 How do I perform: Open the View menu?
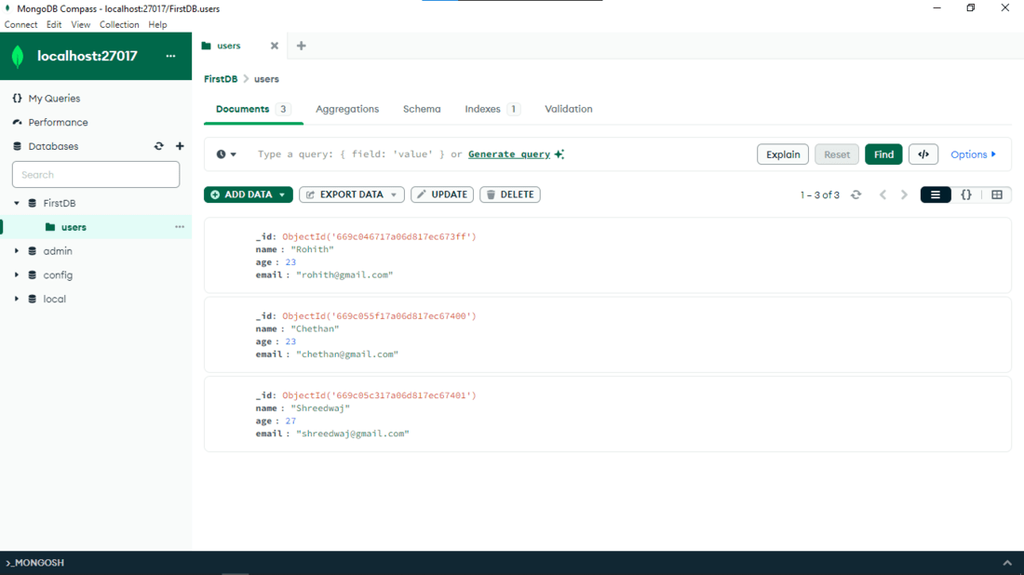[80, 24]
